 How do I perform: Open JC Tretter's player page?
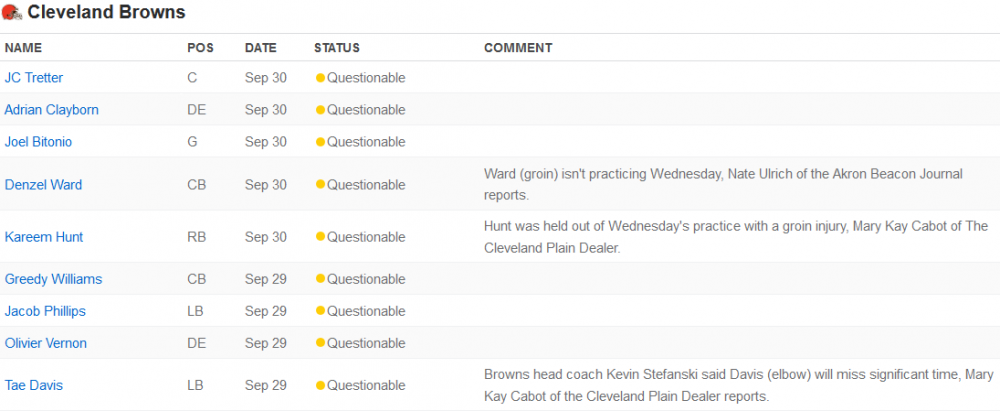[34, 78]
